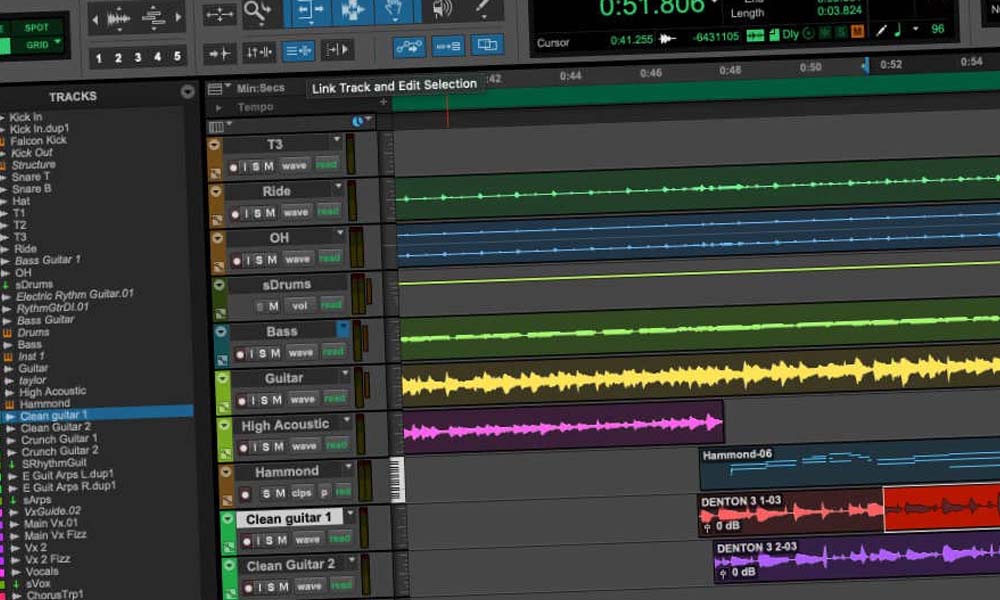Click the Min:Secs ruler label
Screen dimensions: 1000x600
[260, 89]
